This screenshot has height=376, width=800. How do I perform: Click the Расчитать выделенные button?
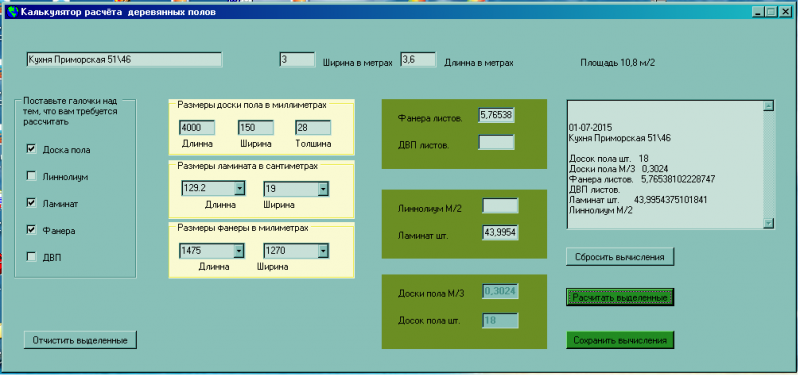[x=620, y=297]
